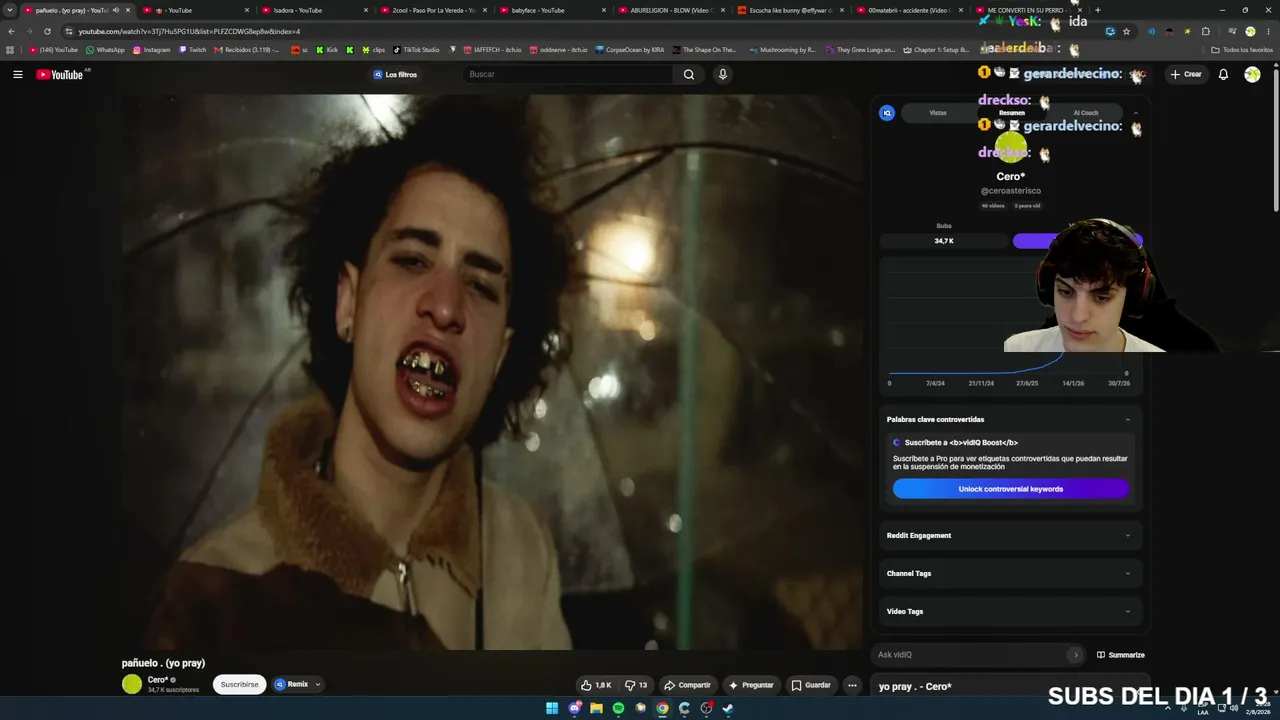Select the Vistas tab in vidIQ panel
Screen dimensions: 1280x720
pos(938,113)
